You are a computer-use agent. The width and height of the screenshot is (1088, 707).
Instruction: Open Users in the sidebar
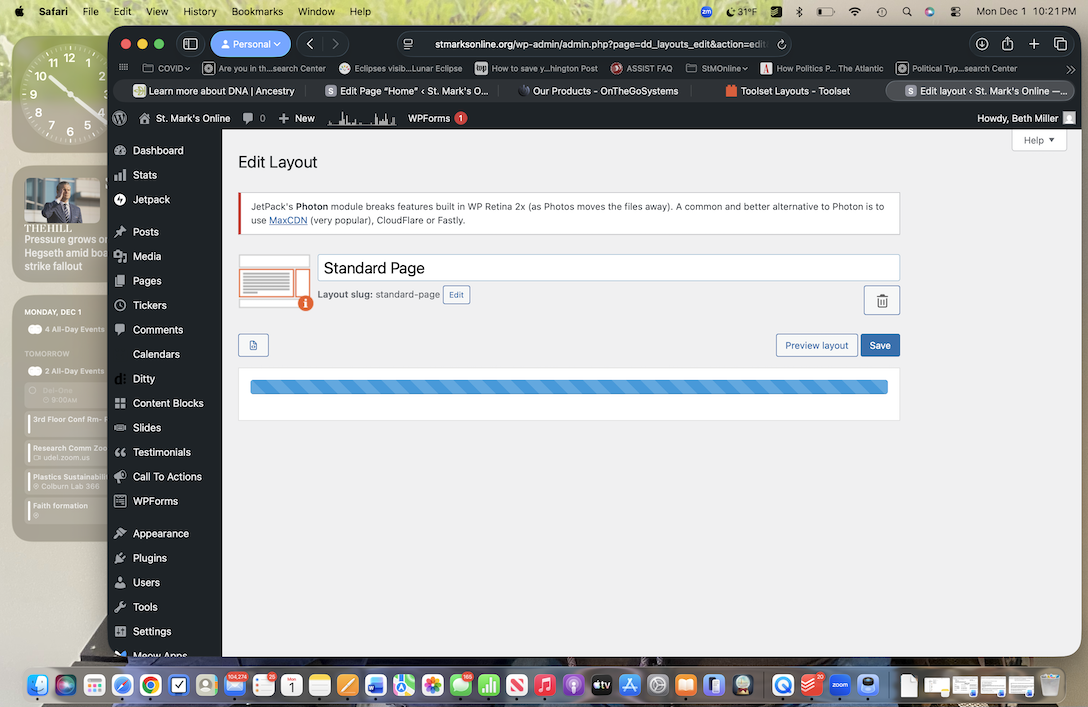(146, 583)
